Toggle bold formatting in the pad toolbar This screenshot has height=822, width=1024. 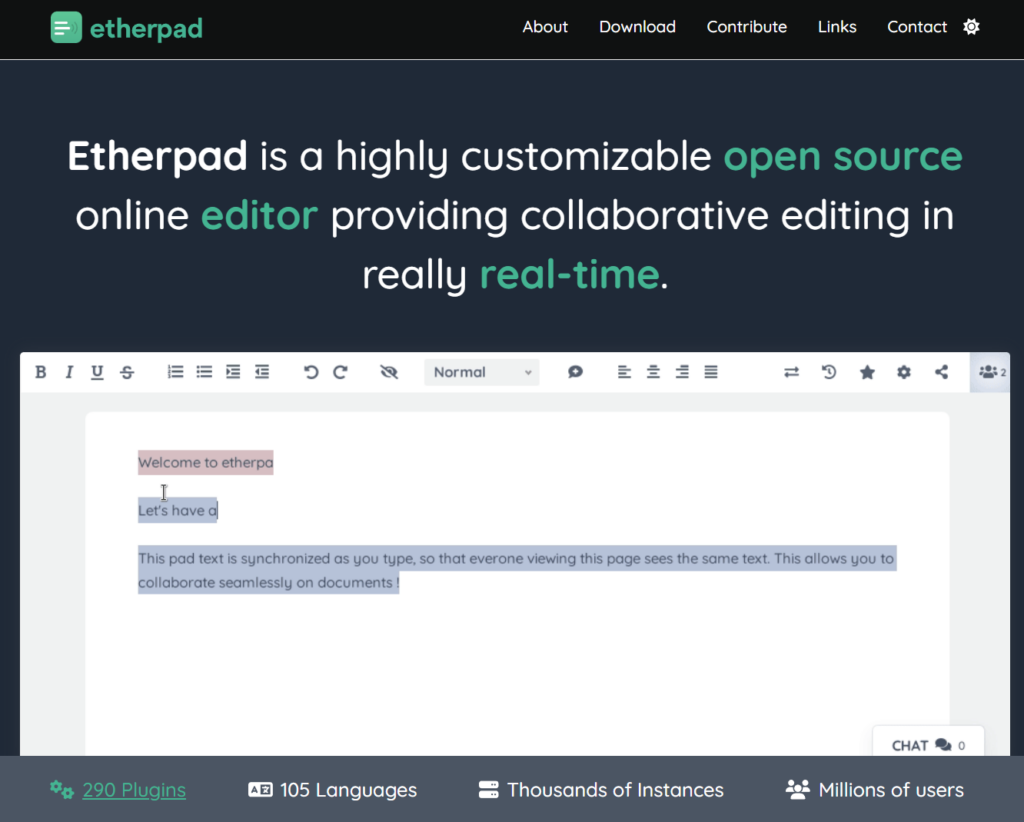pyautogui.click(x=40, y=372)
